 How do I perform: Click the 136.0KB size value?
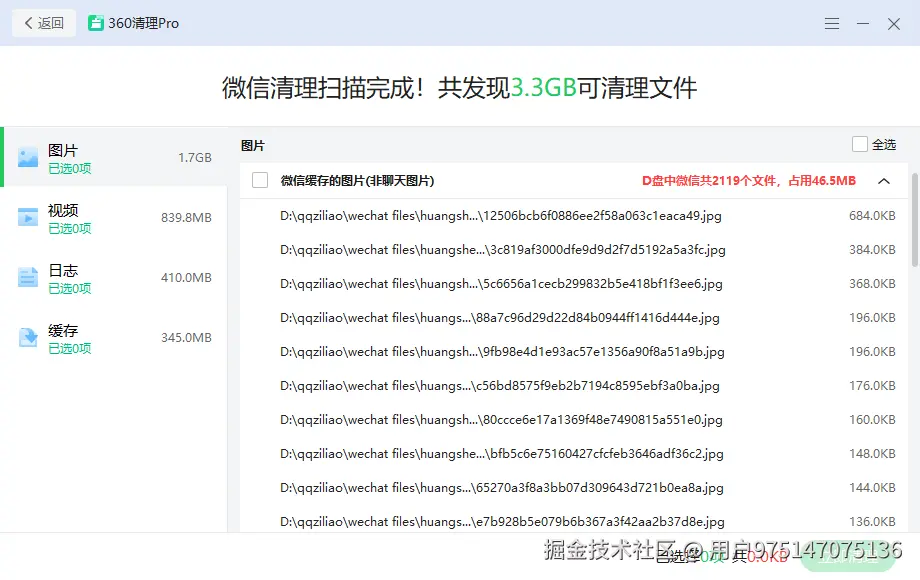click(x=872, y=521)
